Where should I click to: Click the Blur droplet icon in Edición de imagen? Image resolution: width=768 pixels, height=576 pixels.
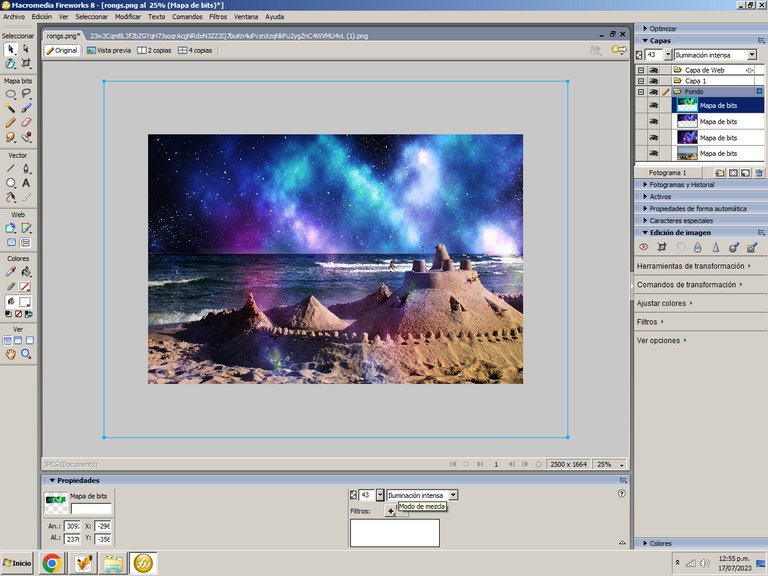(697, 247)
